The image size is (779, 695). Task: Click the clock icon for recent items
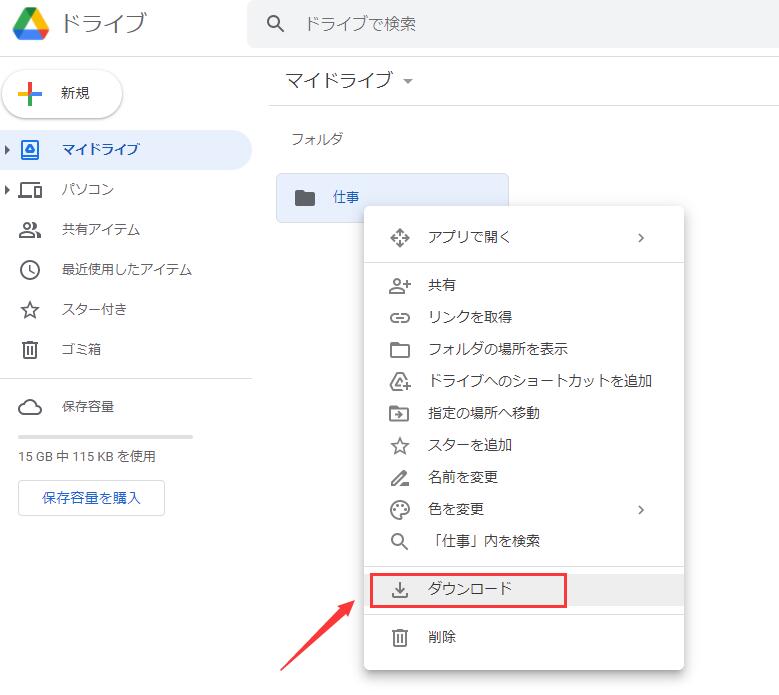click(30, 270)
